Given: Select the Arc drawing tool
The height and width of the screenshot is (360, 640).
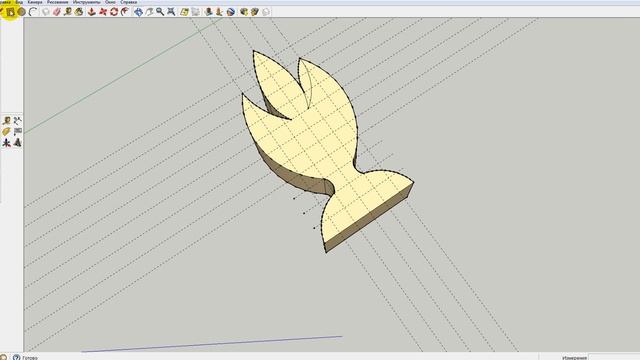Looking at the screenshot, I should 33,12.
